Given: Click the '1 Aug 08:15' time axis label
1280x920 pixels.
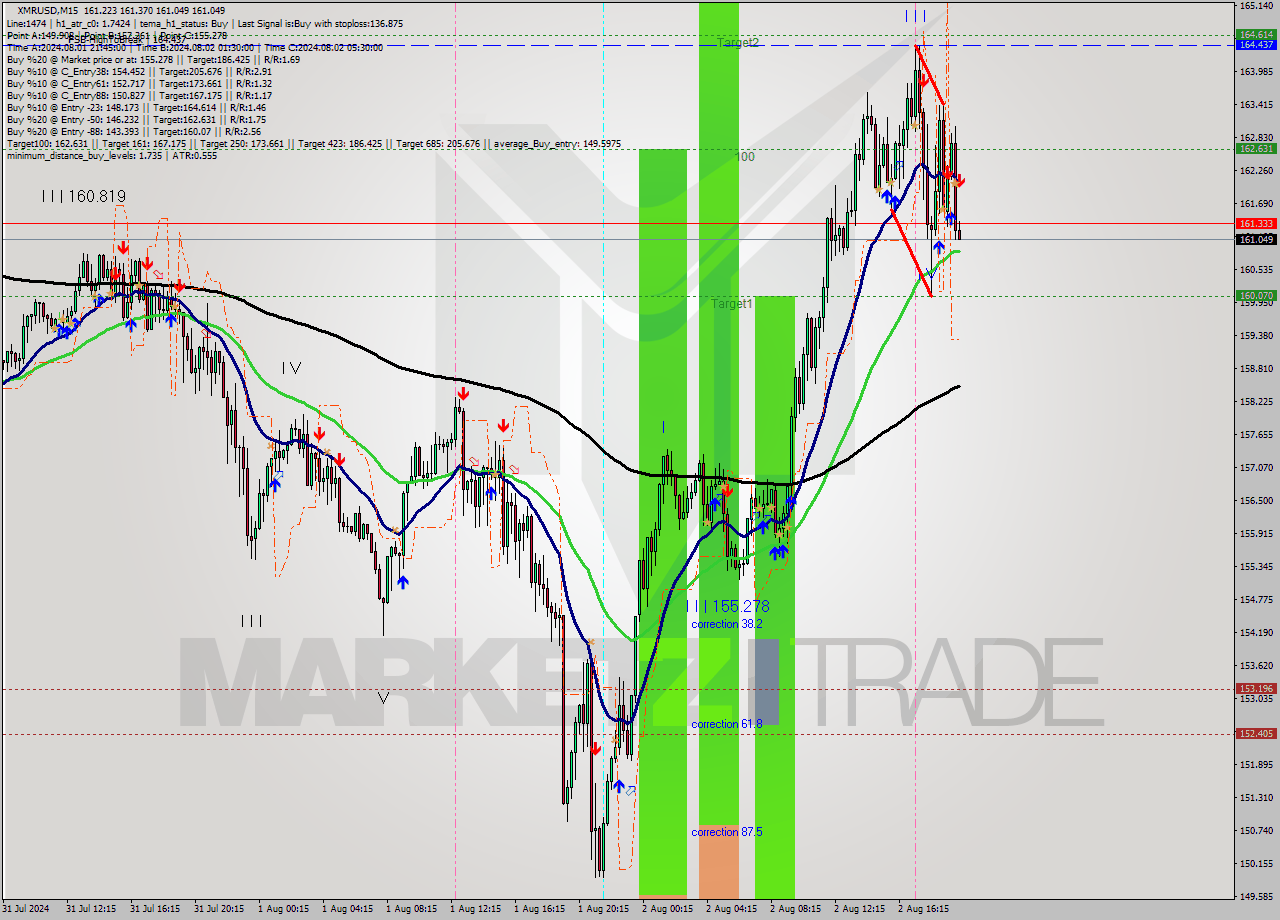Looking at the screenshot, I should (411, 909).
